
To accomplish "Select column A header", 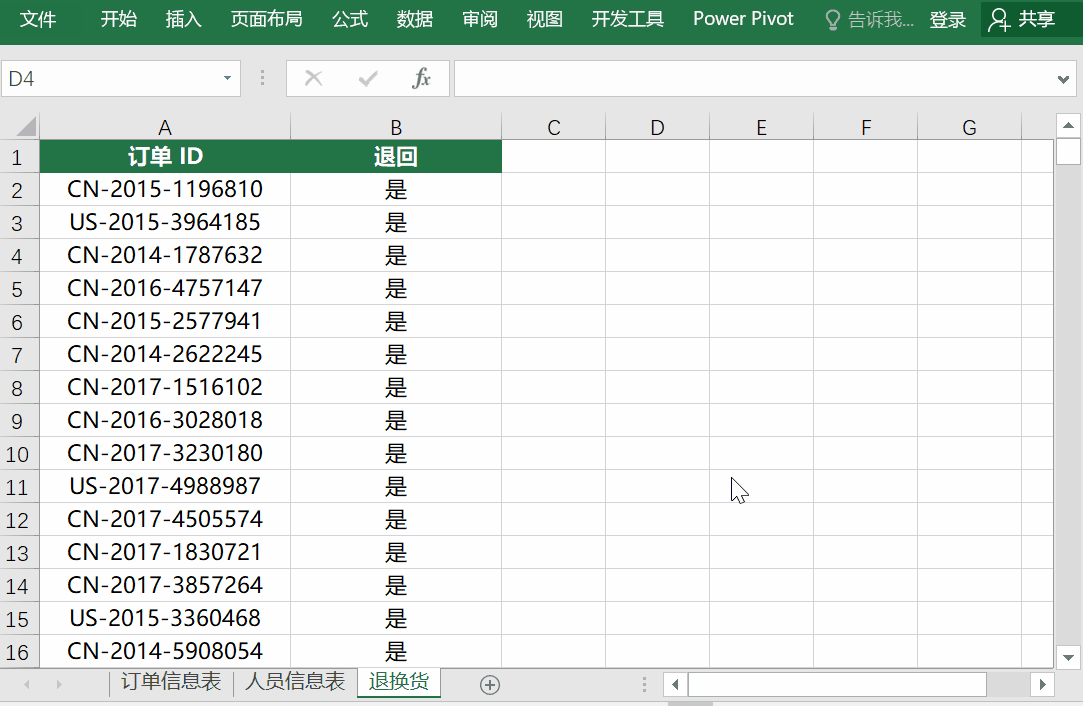I will (x=164, y=127).
